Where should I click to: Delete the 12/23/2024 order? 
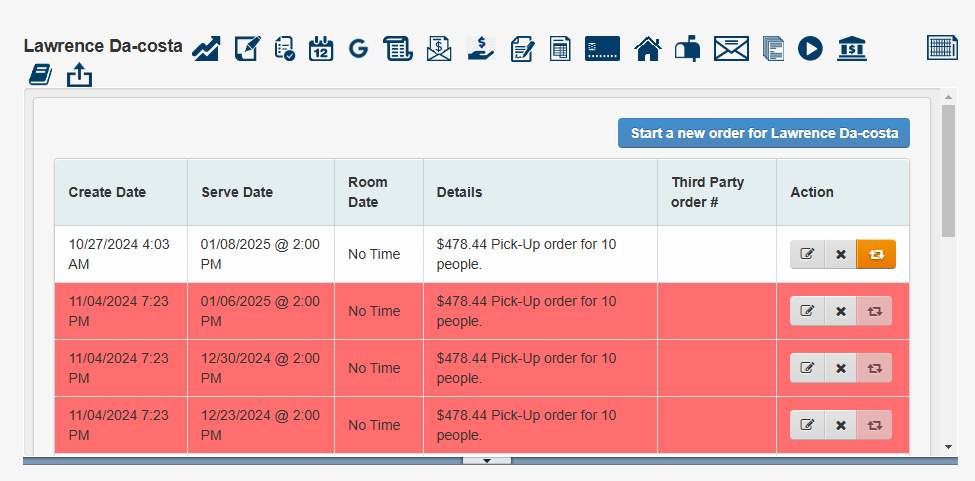click(841, 425)
